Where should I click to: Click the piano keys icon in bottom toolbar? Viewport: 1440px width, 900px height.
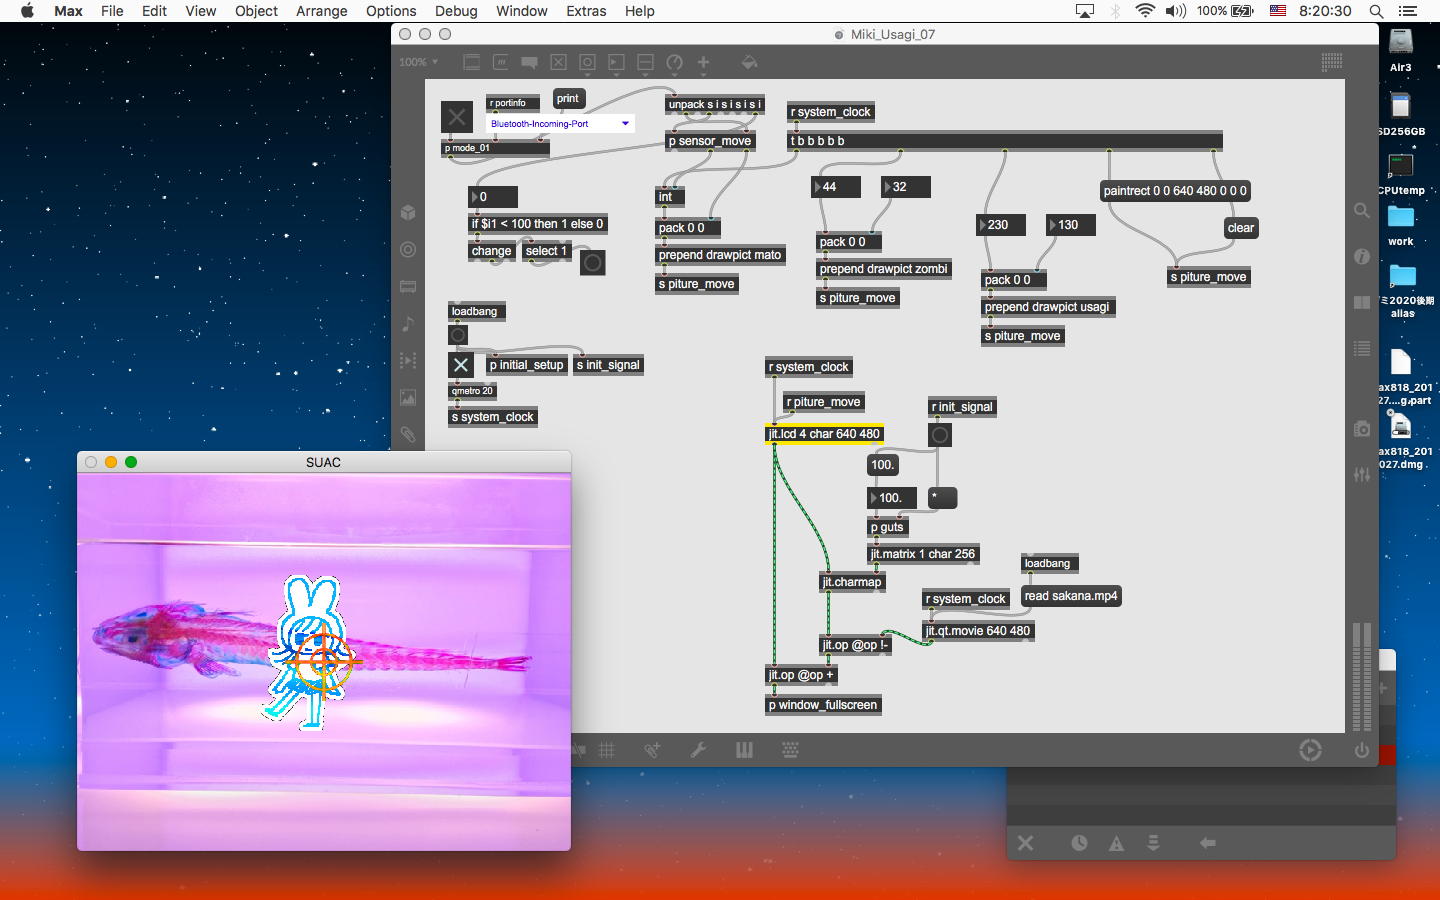tap(744, 750)
